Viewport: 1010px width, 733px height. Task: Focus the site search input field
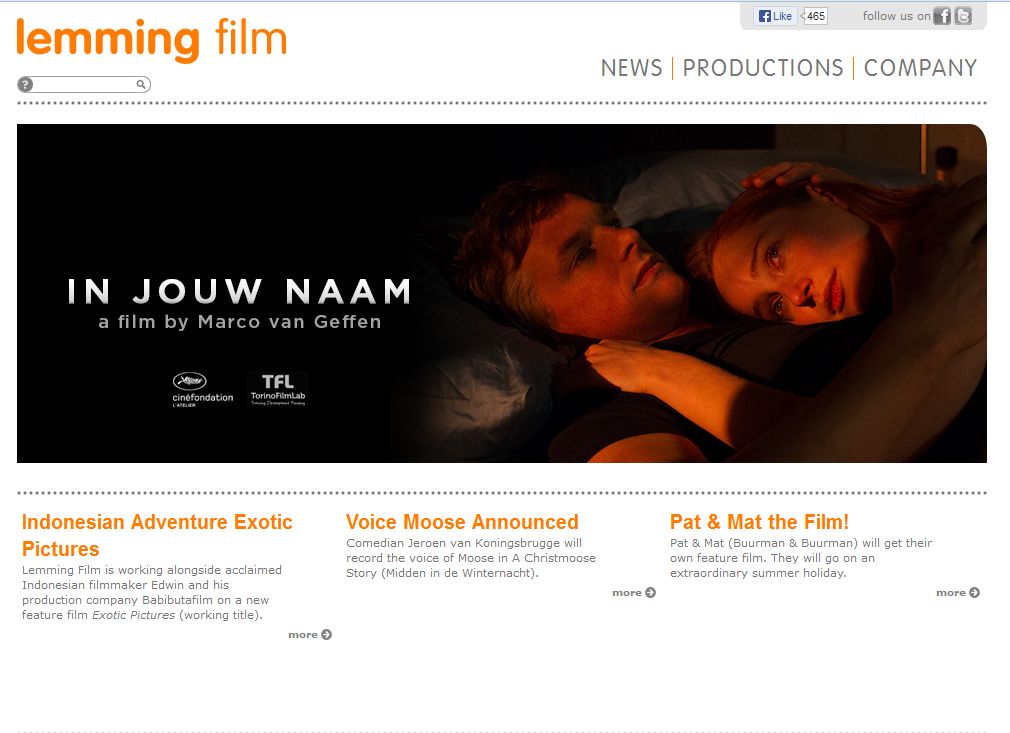pos(84,84)
